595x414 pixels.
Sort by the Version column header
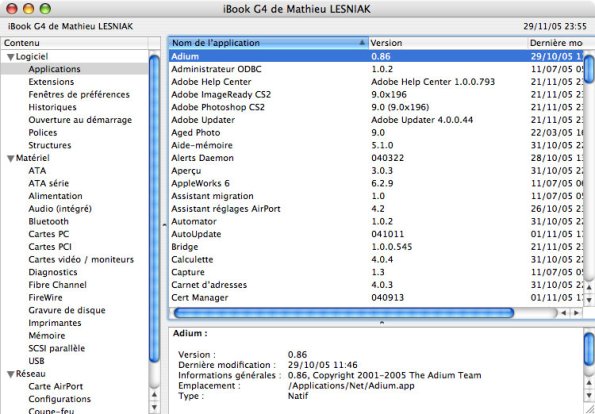point(448,43)
